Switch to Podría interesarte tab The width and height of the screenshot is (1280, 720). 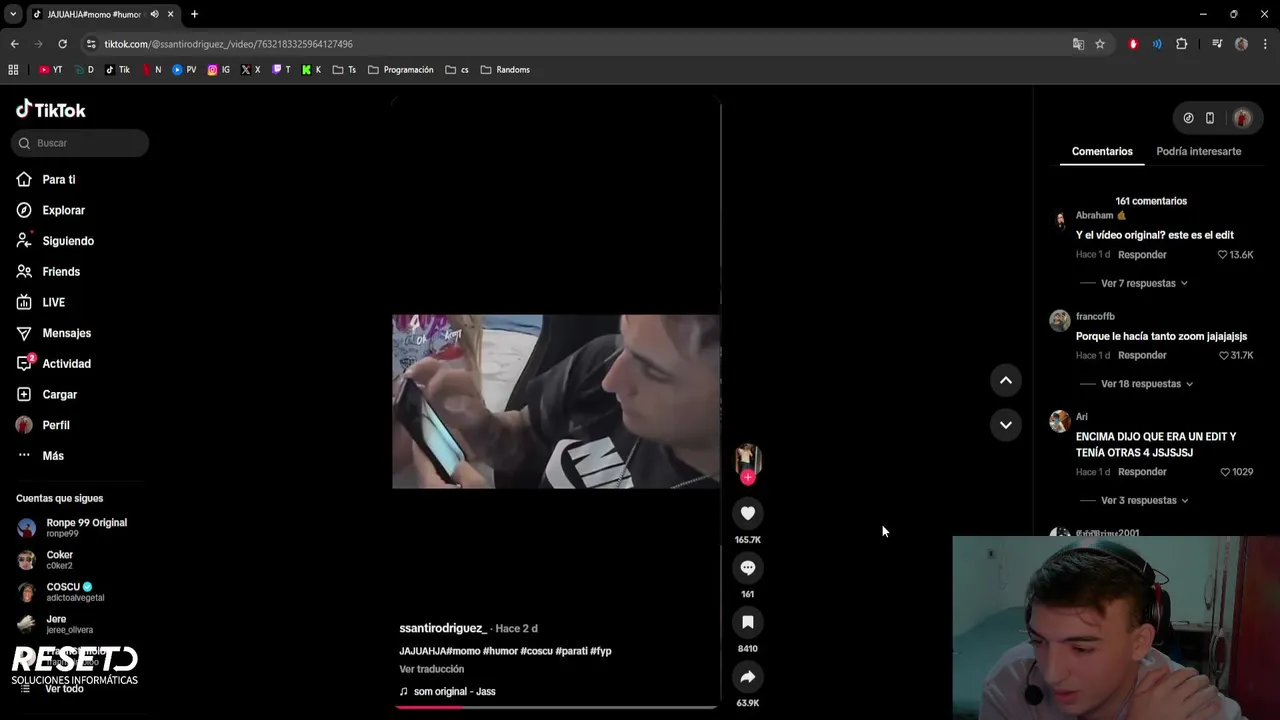point(1198,151)
